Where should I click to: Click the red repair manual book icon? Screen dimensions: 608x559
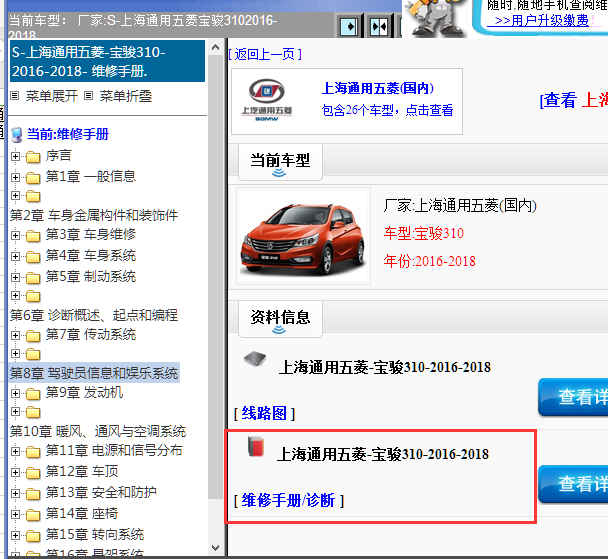click(256, 446)
